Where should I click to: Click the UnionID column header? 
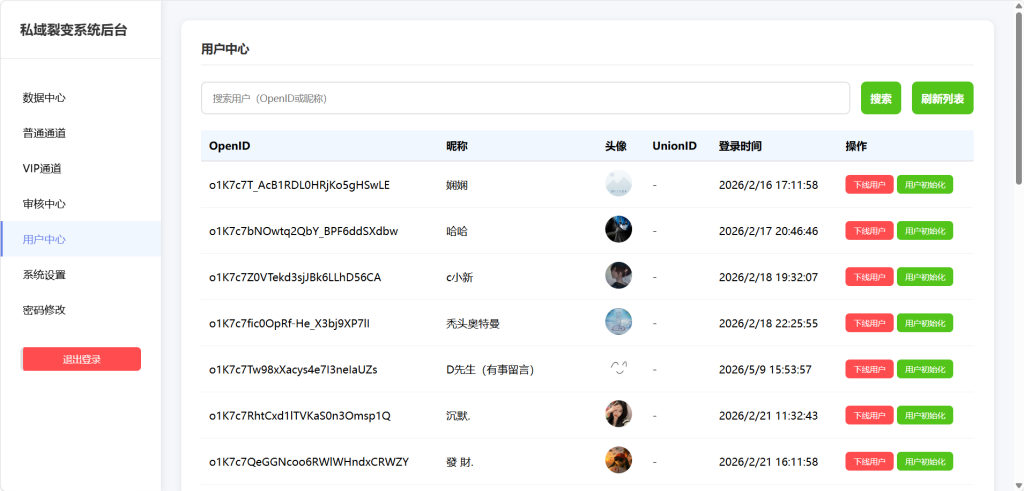(675, 146)
